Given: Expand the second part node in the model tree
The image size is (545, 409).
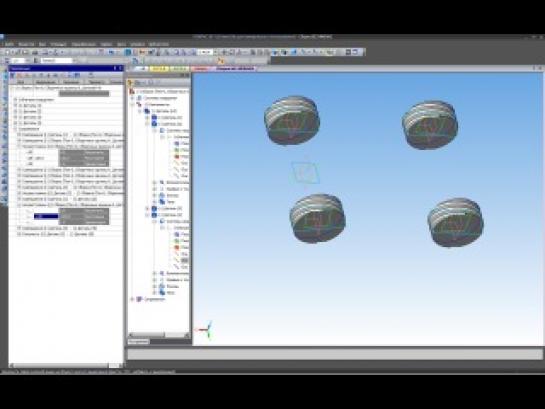Looking at the screenshot, I should [x=147, y=124].
